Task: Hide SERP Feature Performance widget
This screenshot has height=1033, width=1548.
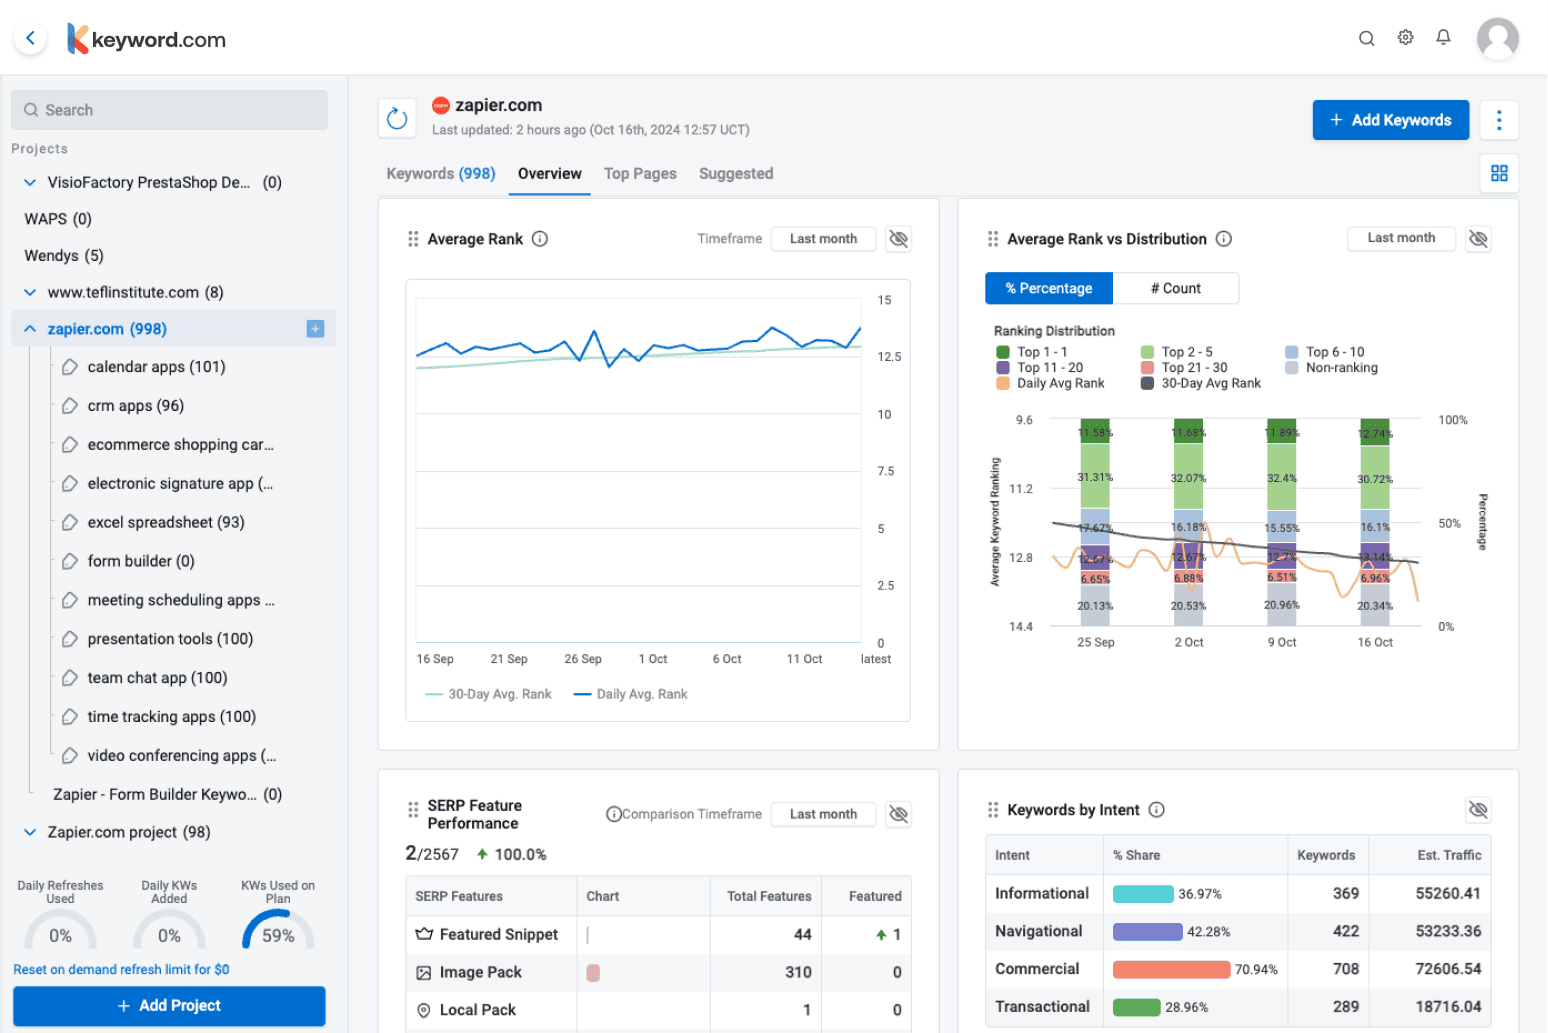Action: click(x=898, y=814)
